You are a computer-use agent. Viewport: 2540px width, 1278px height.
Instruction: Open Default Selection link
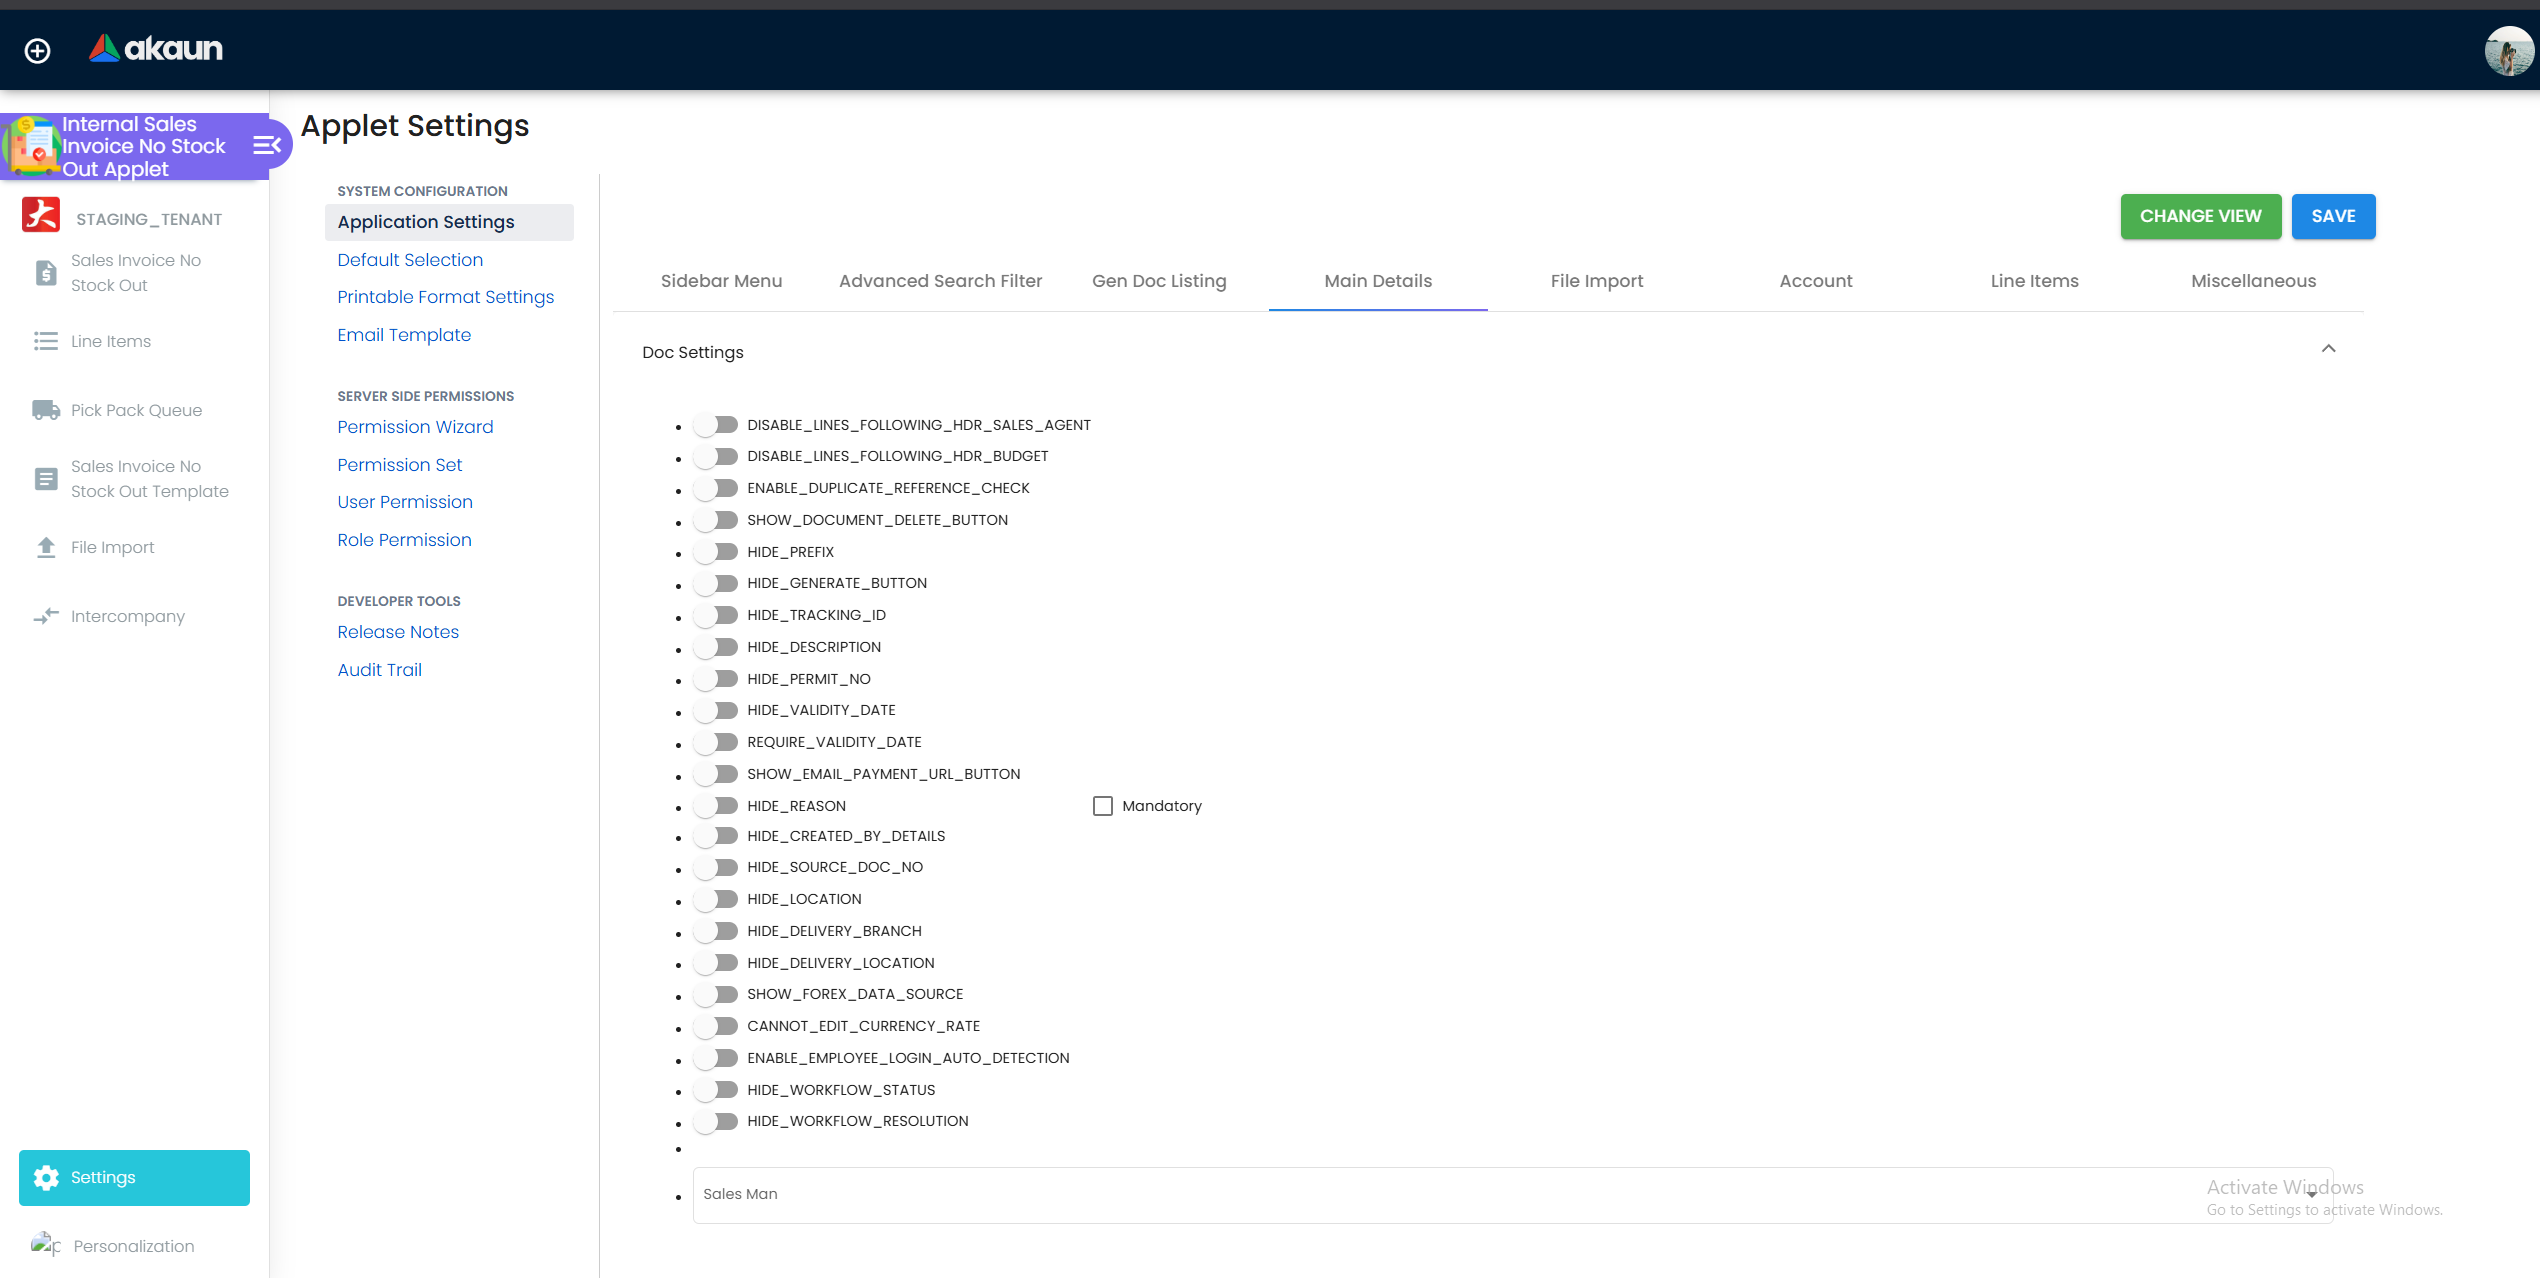point(410,260)
